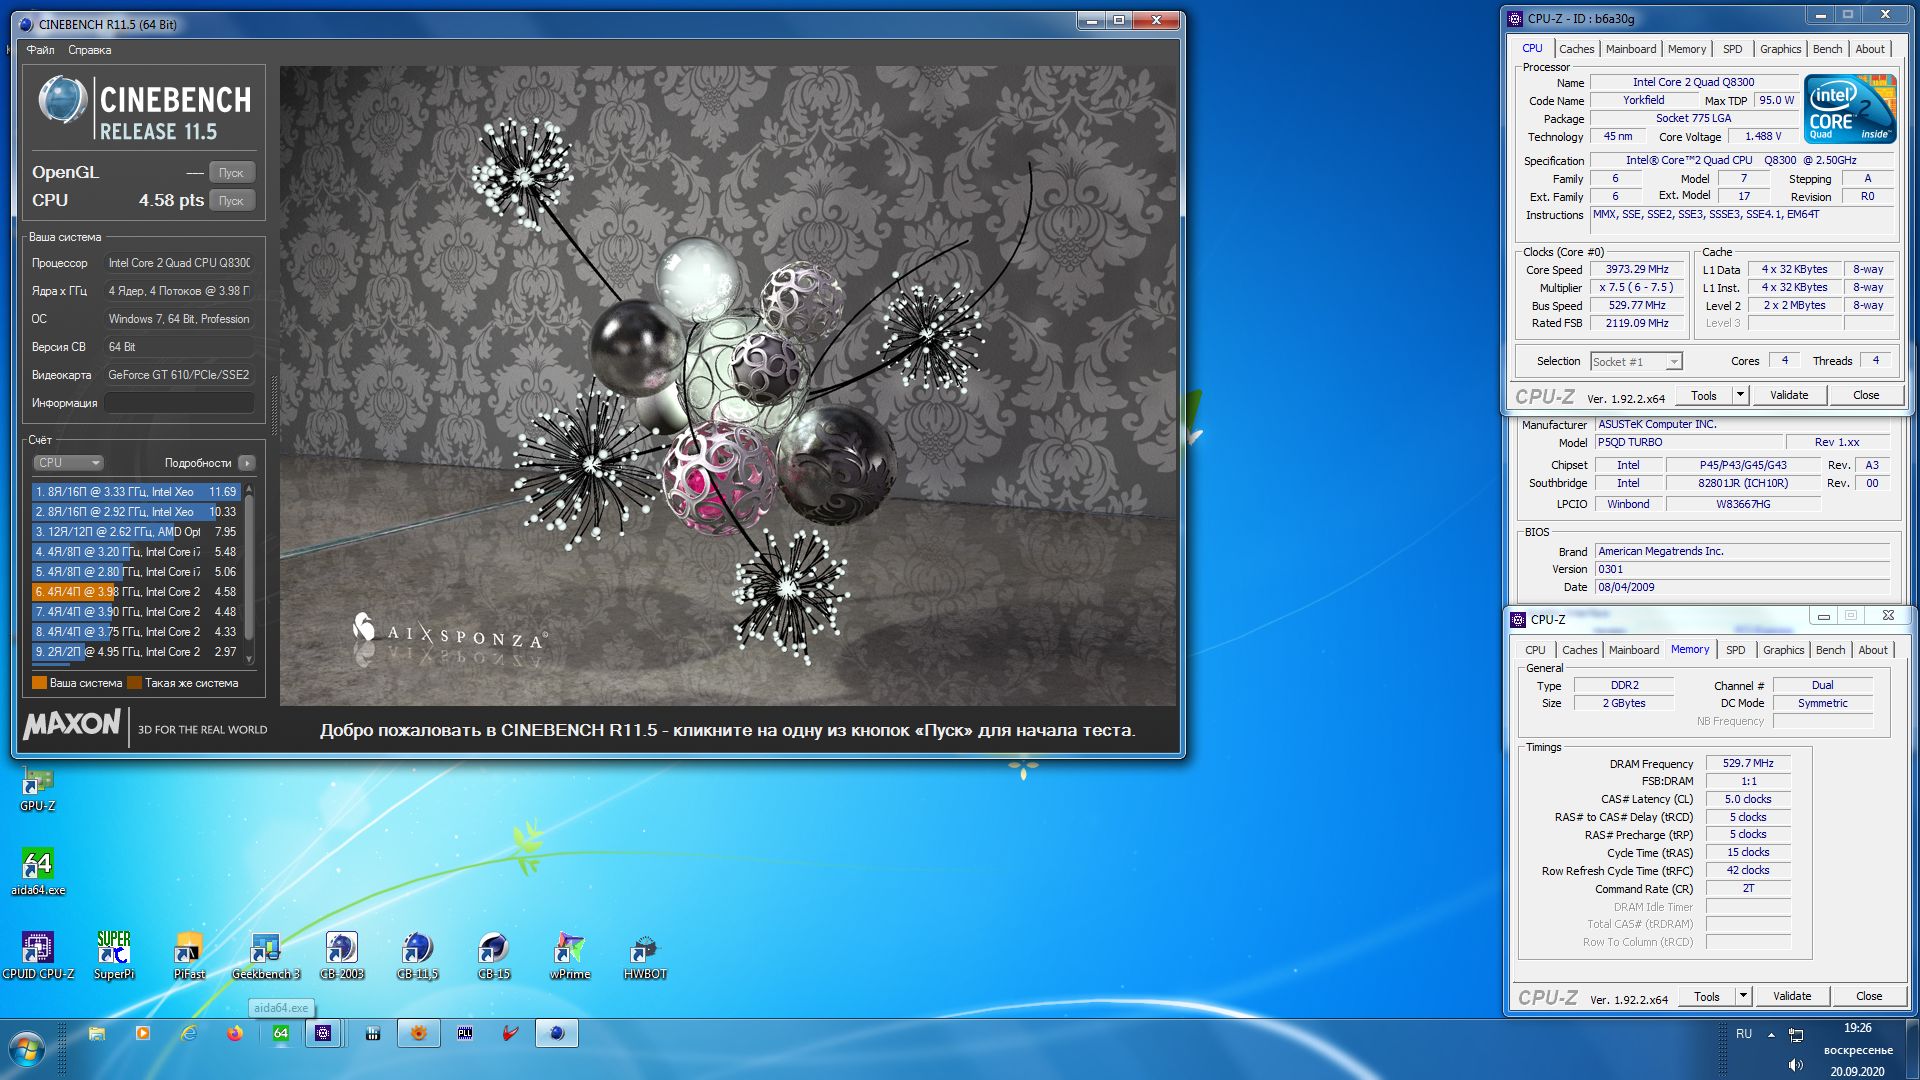Switch to CPU tab in bottom CPU-Z
The width and height of the screenshot is (1920, 1080).
(x=1535, y=650)
